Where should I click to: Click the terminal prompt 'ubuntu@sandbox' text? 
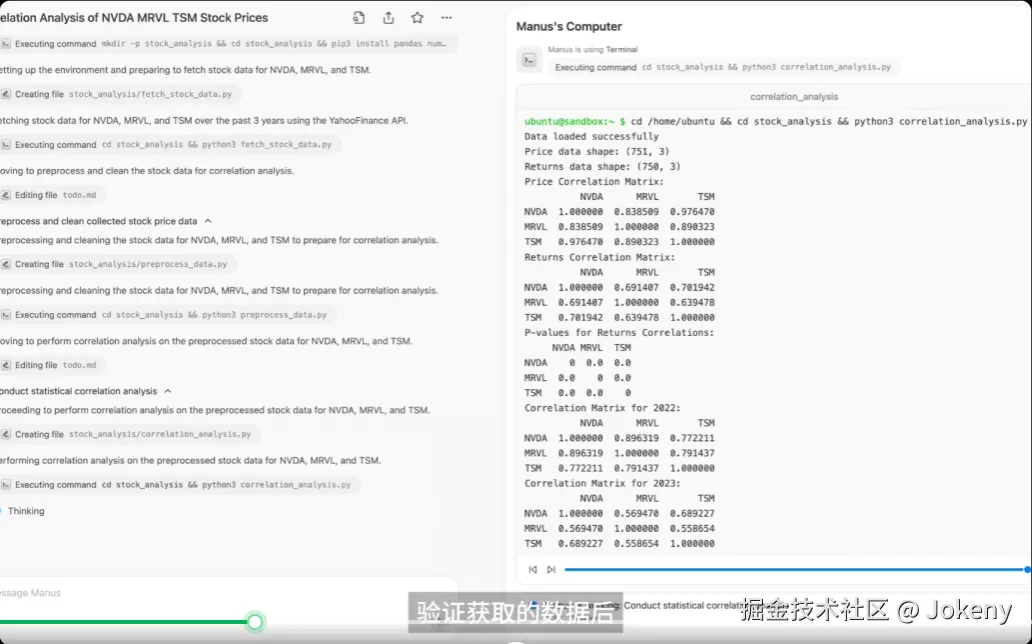pos(565,121)
